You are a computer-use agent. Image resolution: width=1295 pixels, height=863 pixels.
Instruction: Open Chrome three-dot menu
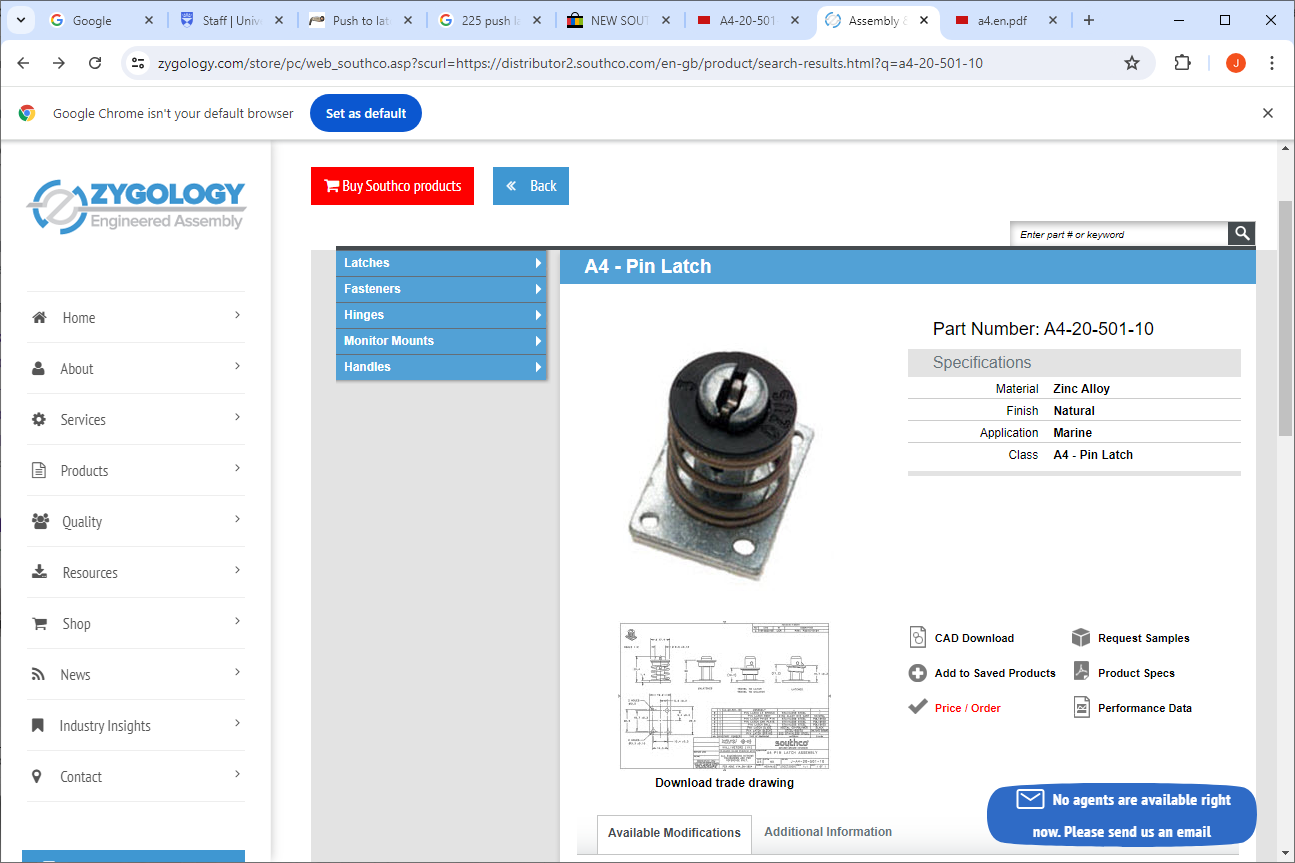[1272, 63]
